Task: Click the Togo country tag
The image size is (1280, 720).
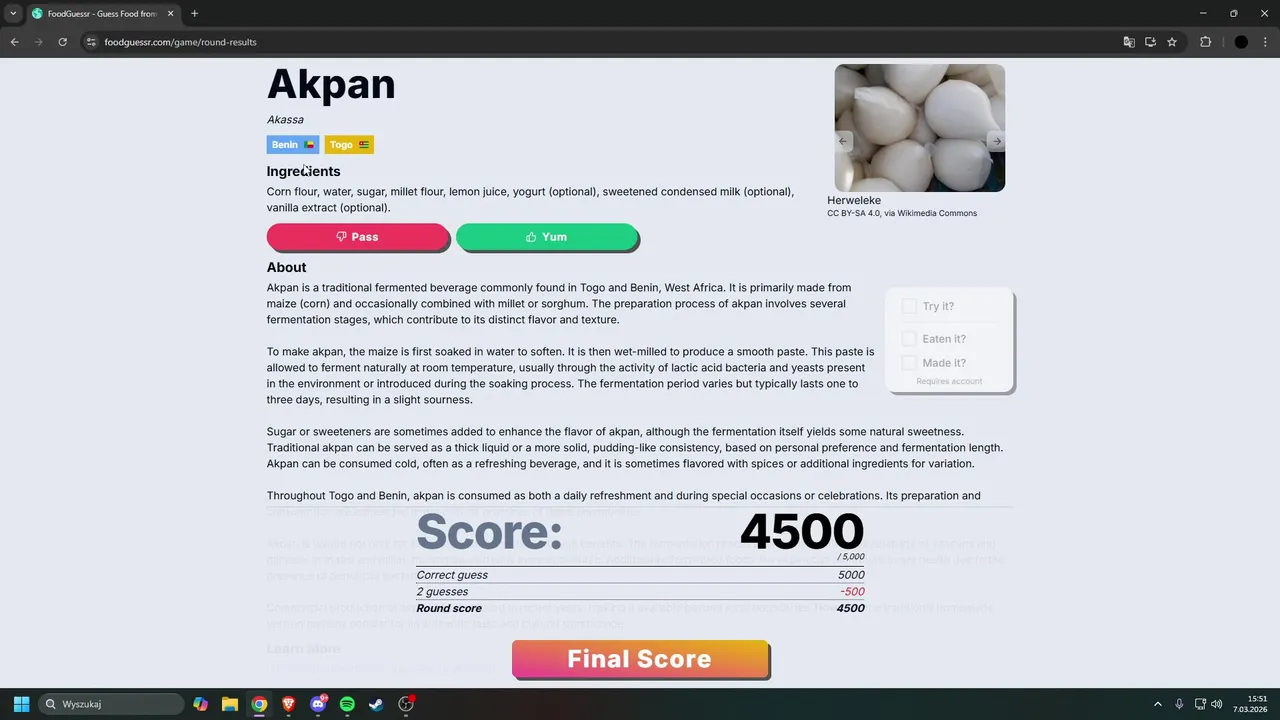Action: pyautogui.click(x=349, y=145)
